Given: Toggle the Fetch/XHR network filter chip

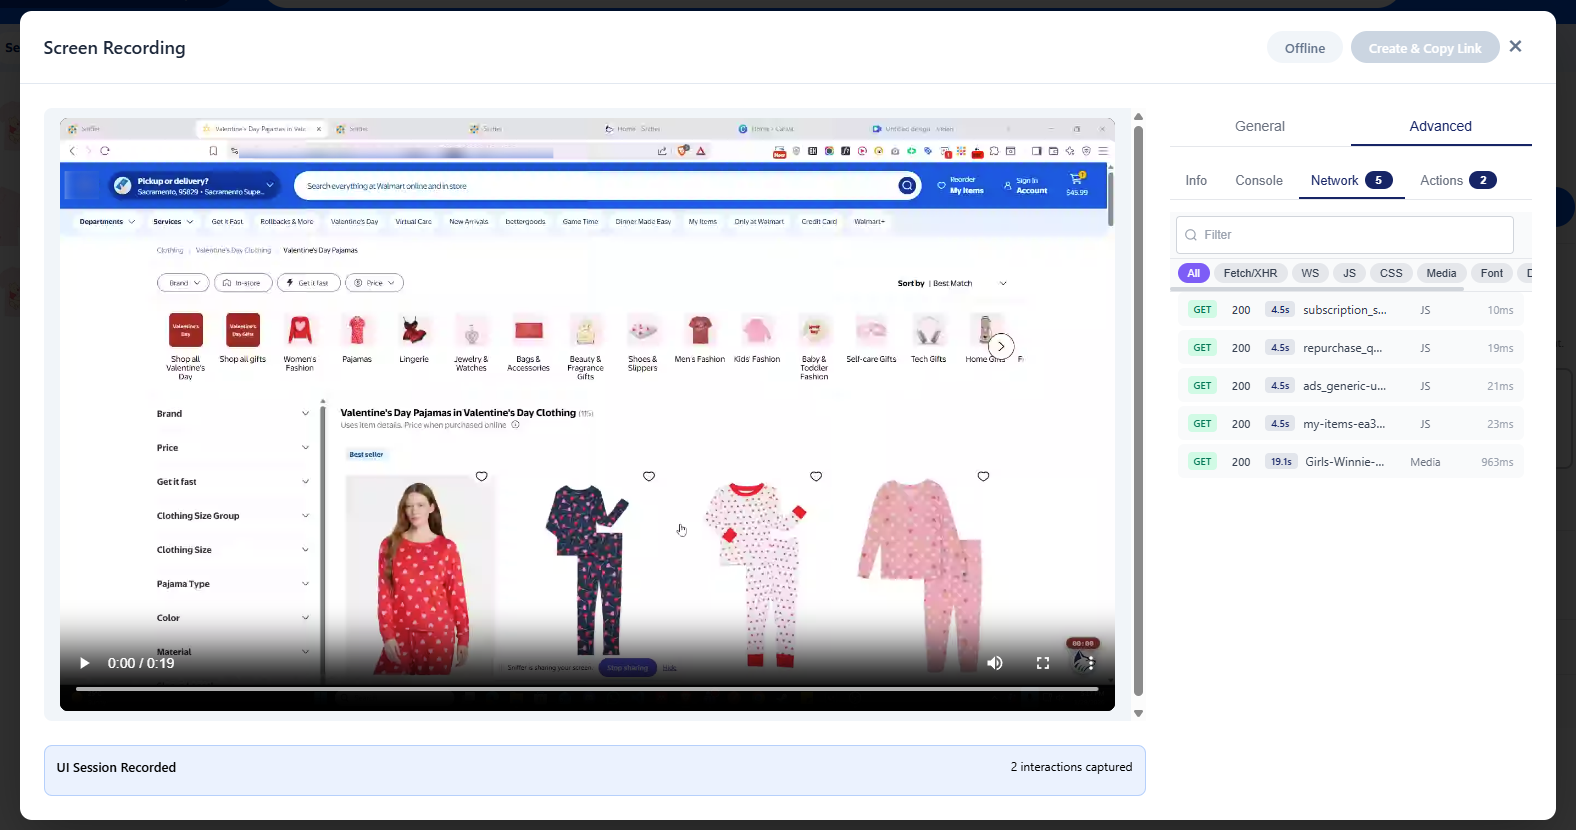Looking at the screenshot, I should pos(1250,273).
